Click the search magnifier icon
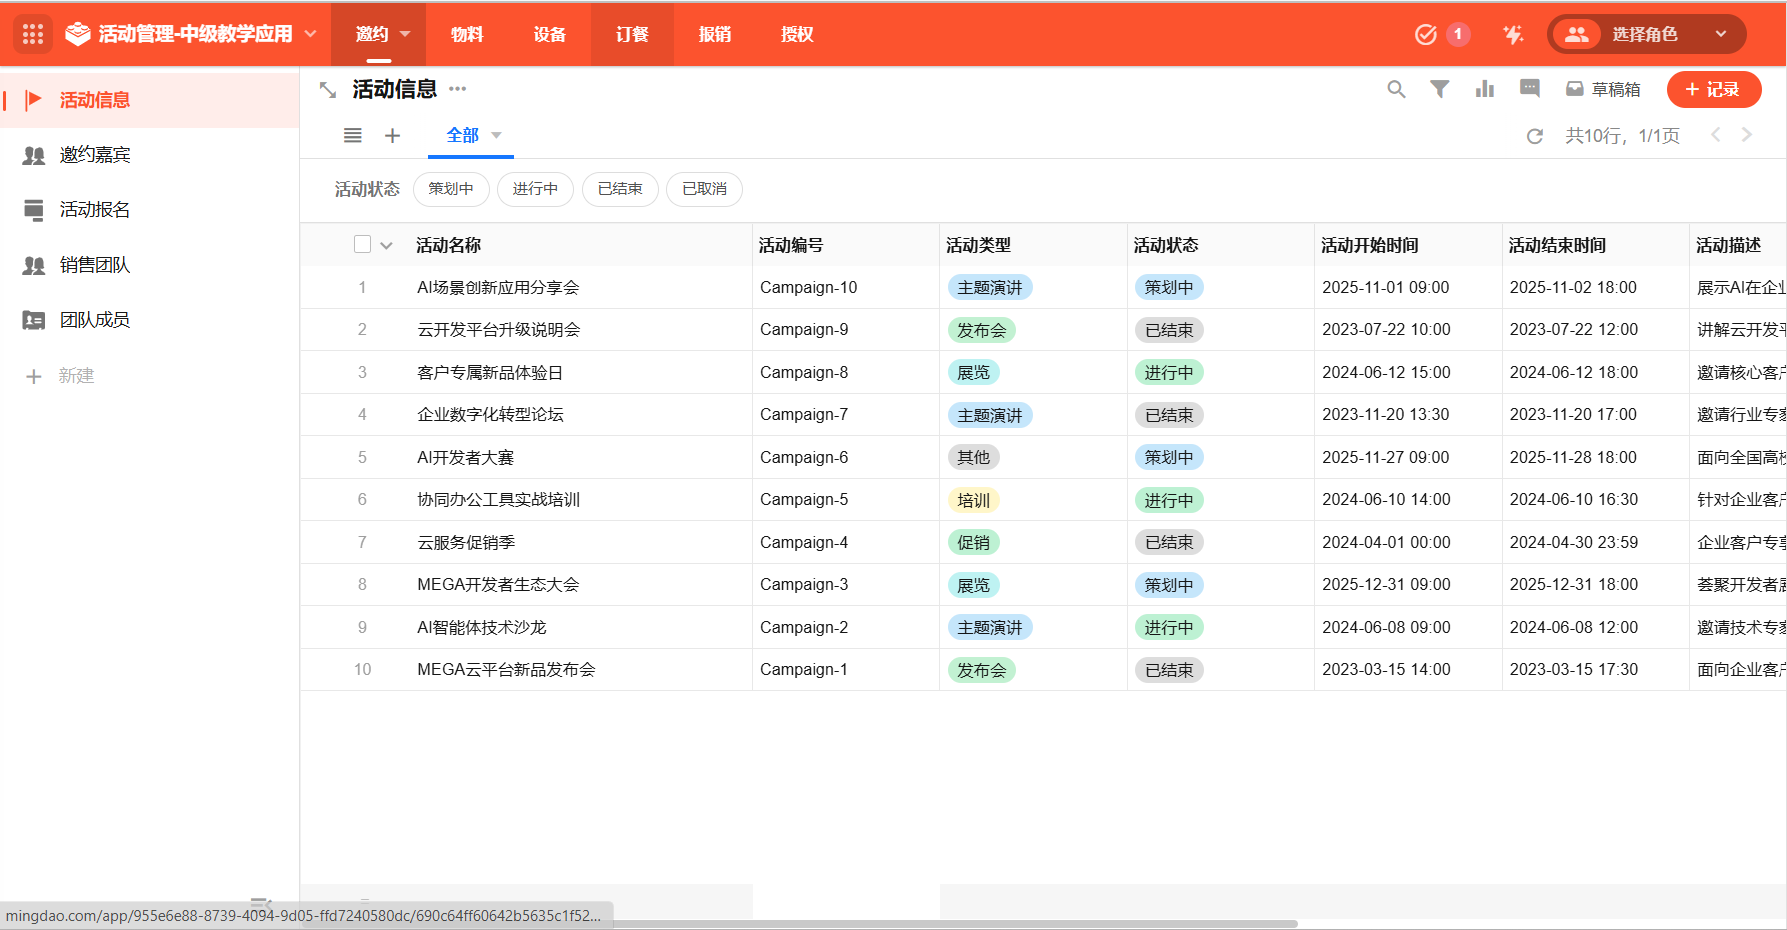This screenshot has width=1787, height=930. [x=1396, y=89]
